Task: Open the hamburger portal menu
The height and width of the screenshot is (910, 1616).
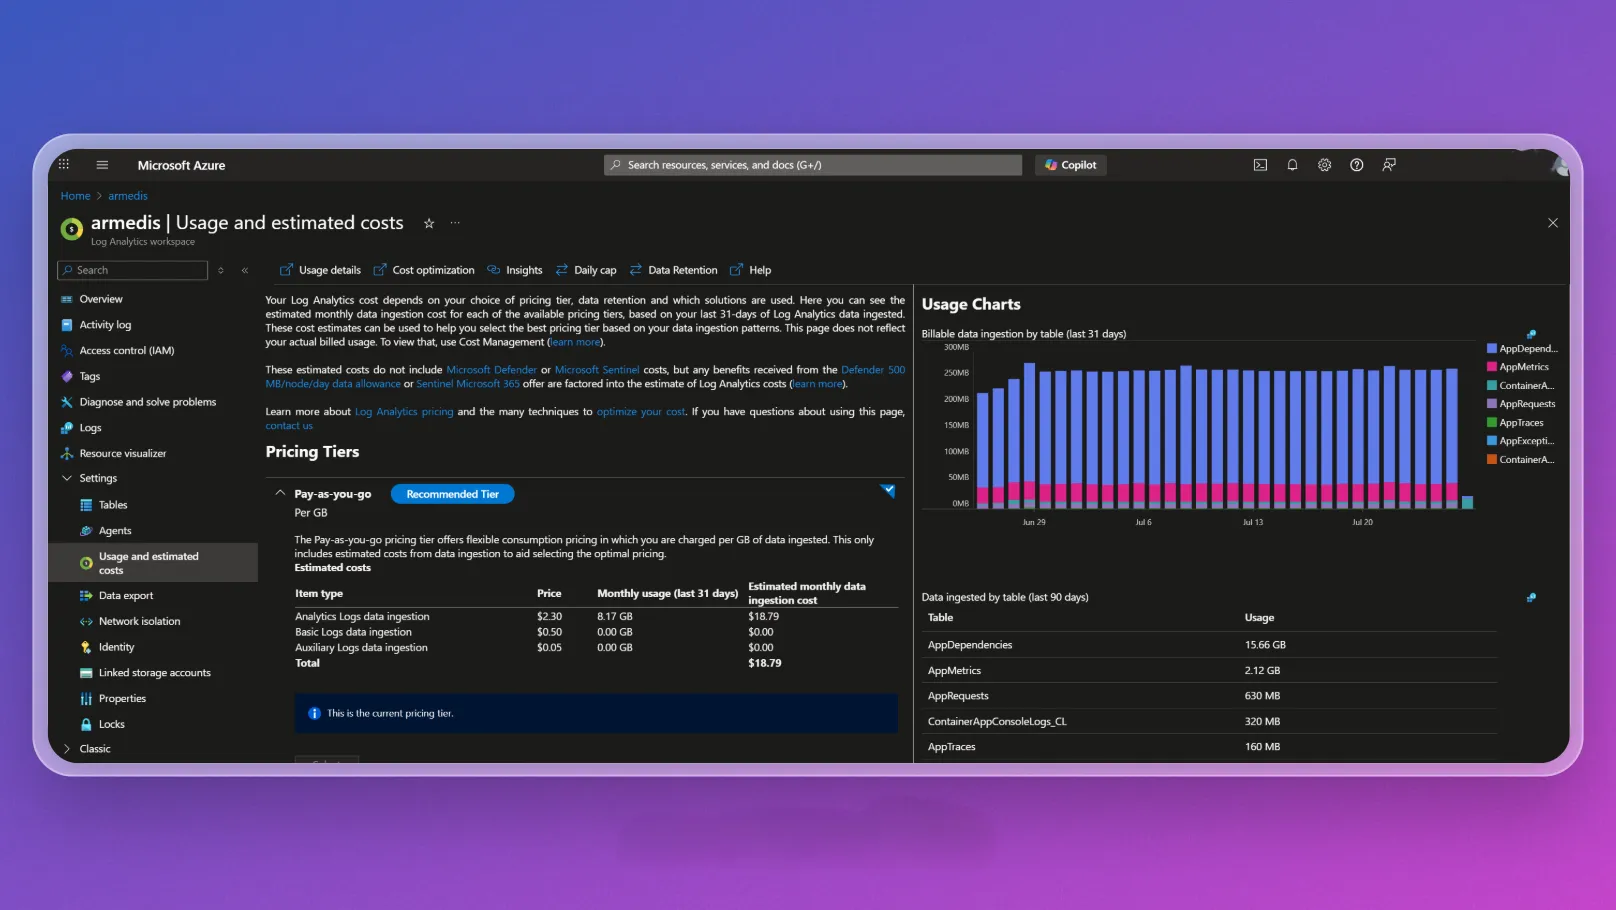Action: pyautogui.click(x=102, y=165)
